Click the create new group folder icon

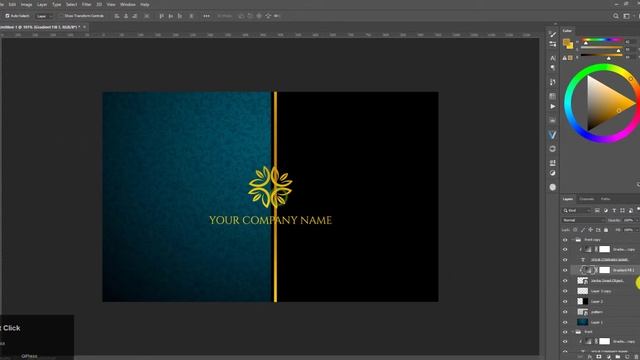click(618, 357)
